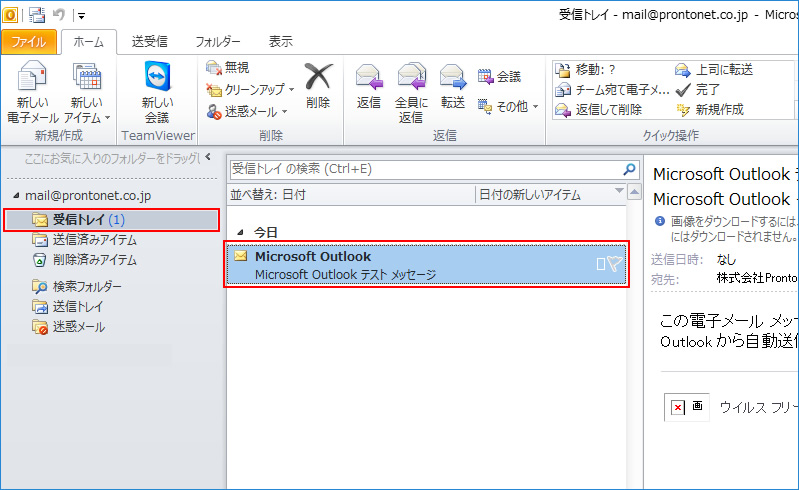
Task: Select the 返信して削除 quick step
Action: pos(599,110)
